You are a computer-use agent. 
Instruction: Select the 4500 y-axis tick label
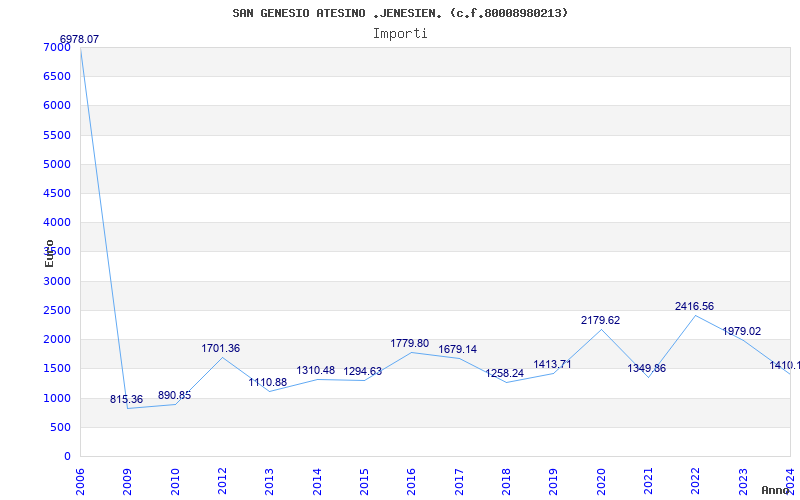tap(57, 193)
